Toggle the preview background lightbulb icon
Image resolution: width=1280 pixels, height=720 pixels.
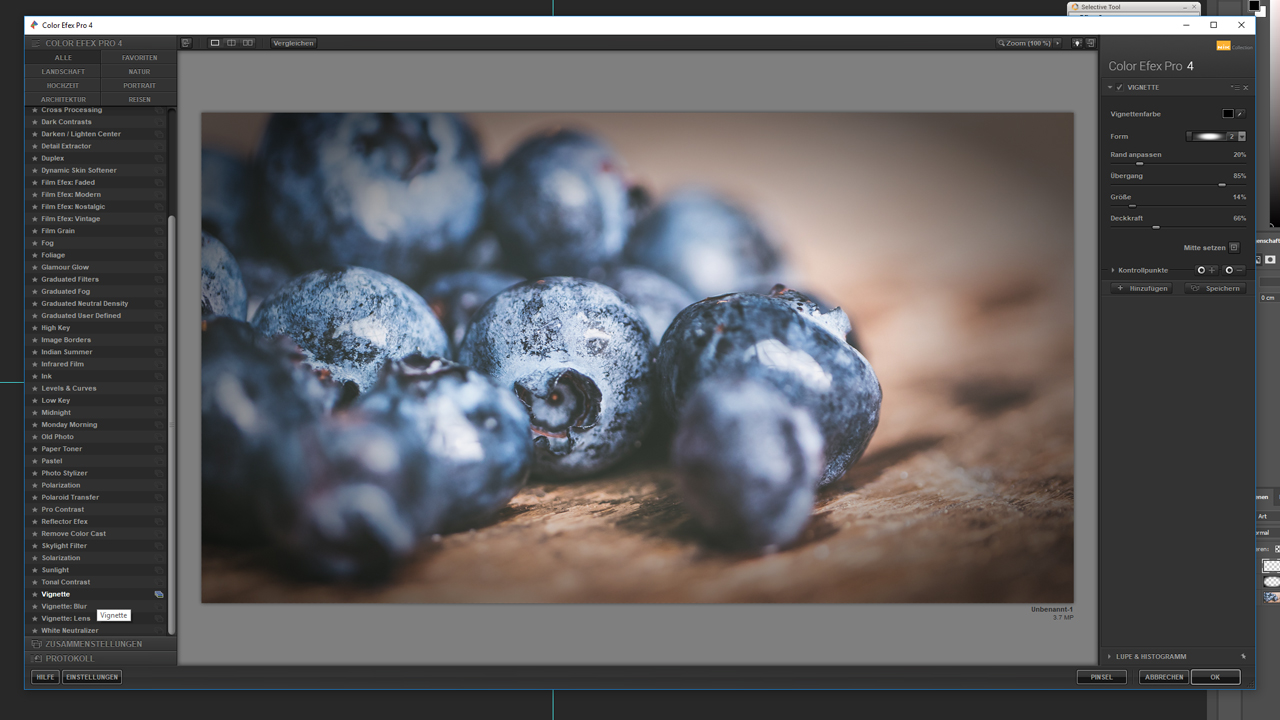1077,43
